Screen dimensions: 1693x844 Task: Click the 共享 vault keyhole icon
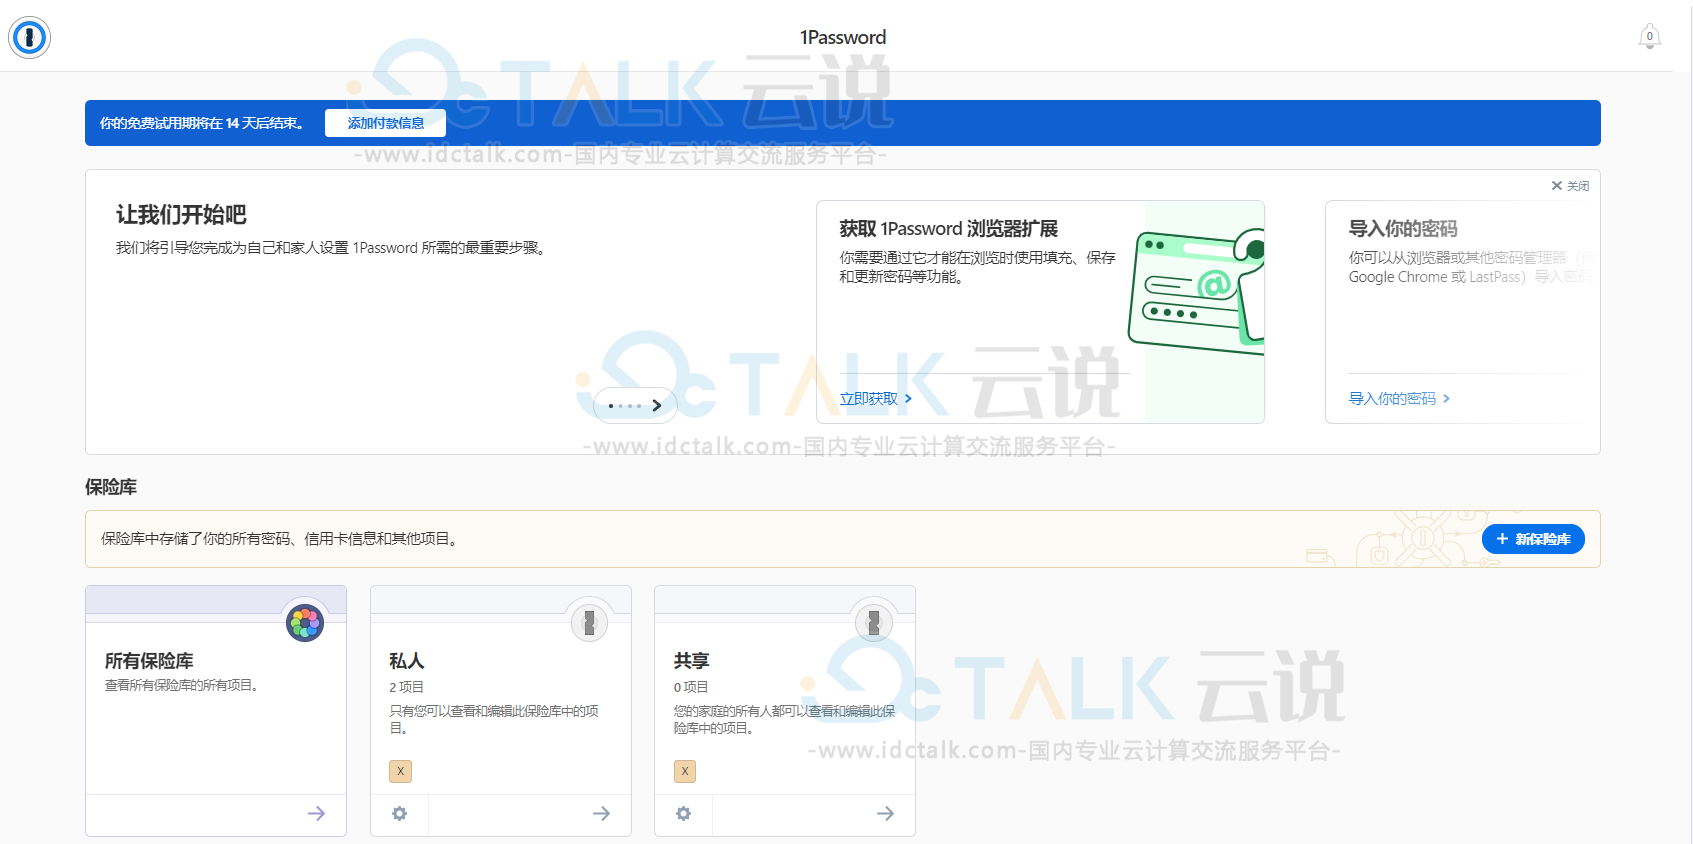click(x=874, y=623)
